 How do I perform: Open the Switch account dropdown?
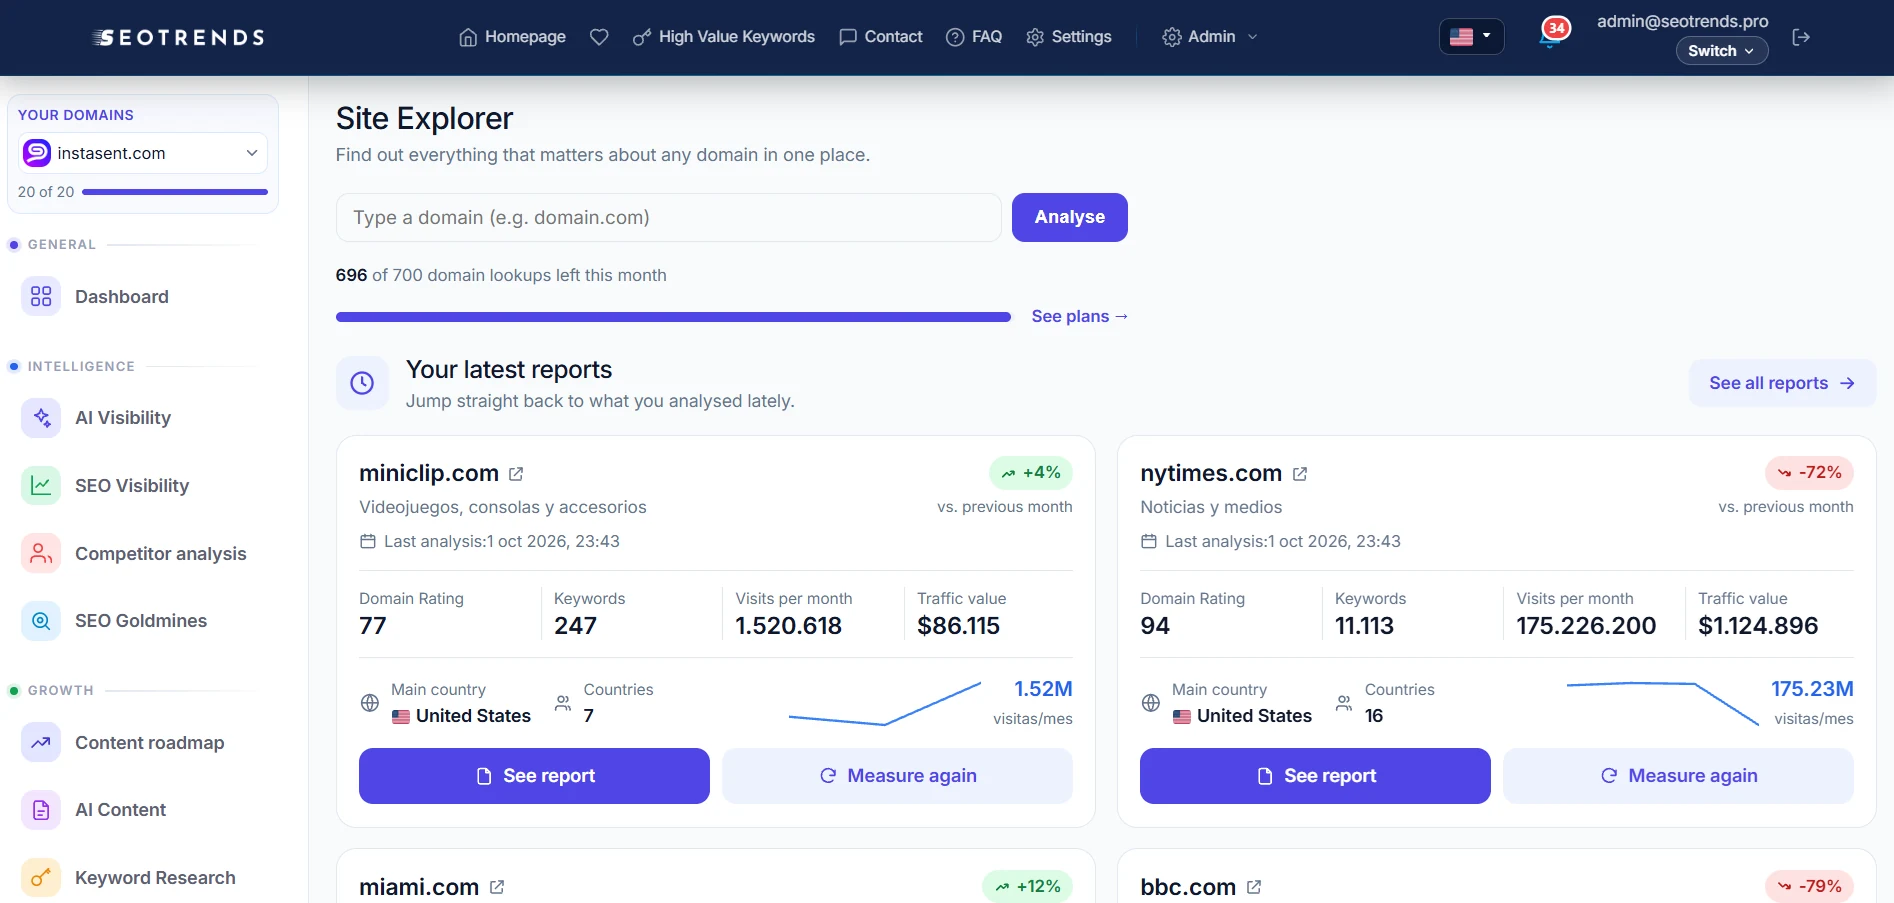tap(1721, 51)
